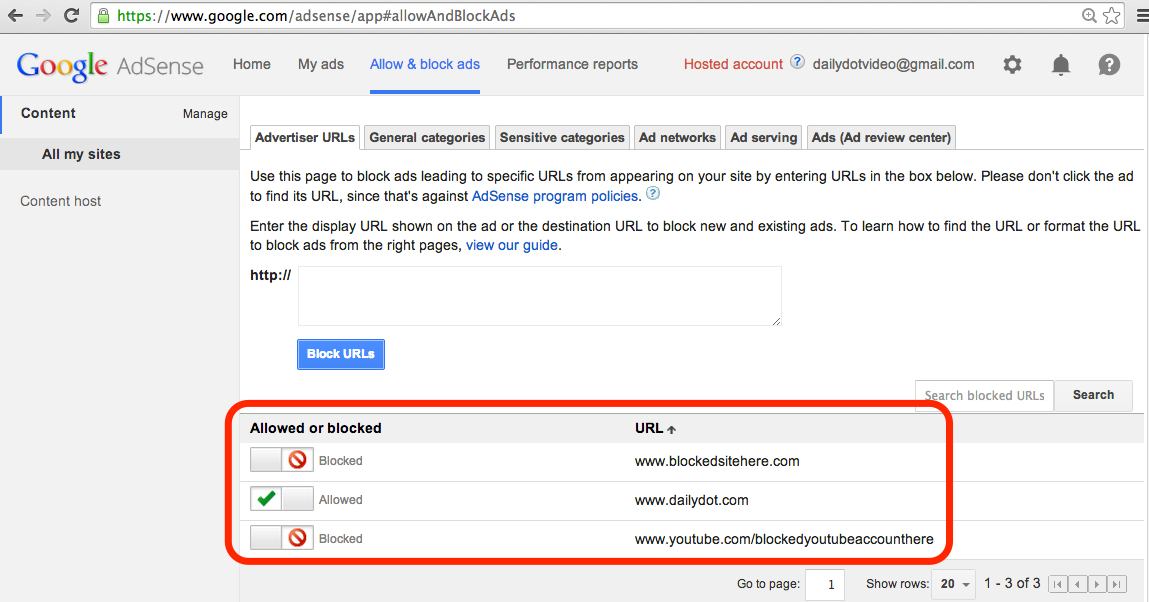
Task: Open the Chrome menu button
Action: pos(1138,16)
